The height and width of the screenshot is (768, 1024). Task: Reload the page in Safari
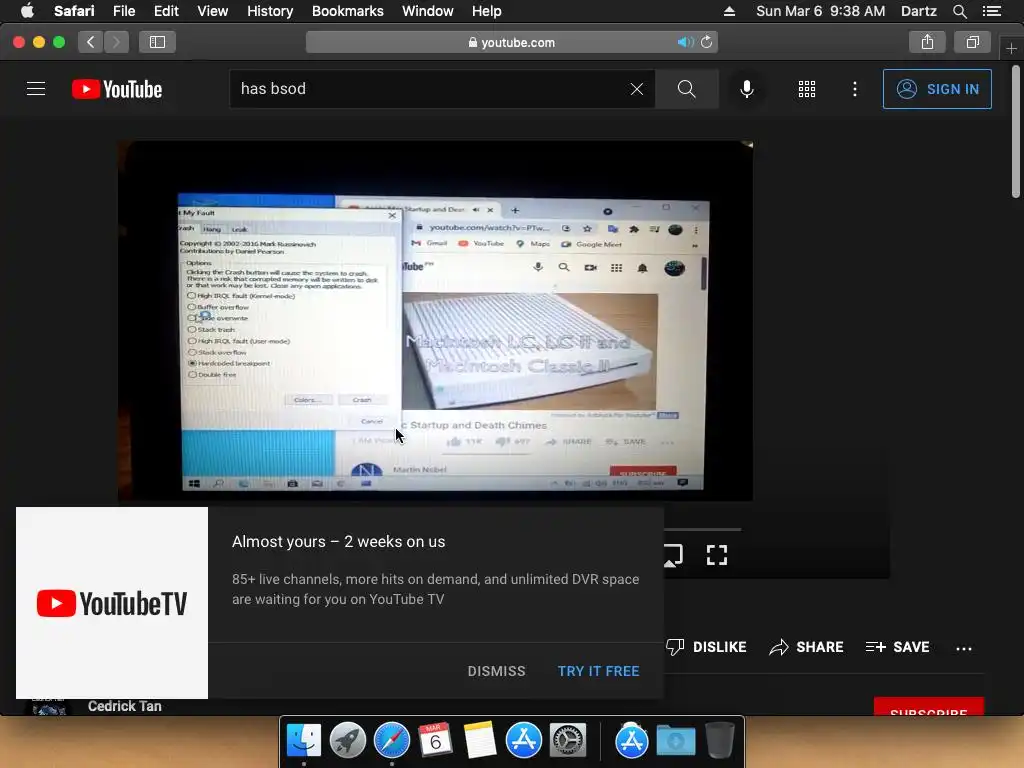coord(707,42)
